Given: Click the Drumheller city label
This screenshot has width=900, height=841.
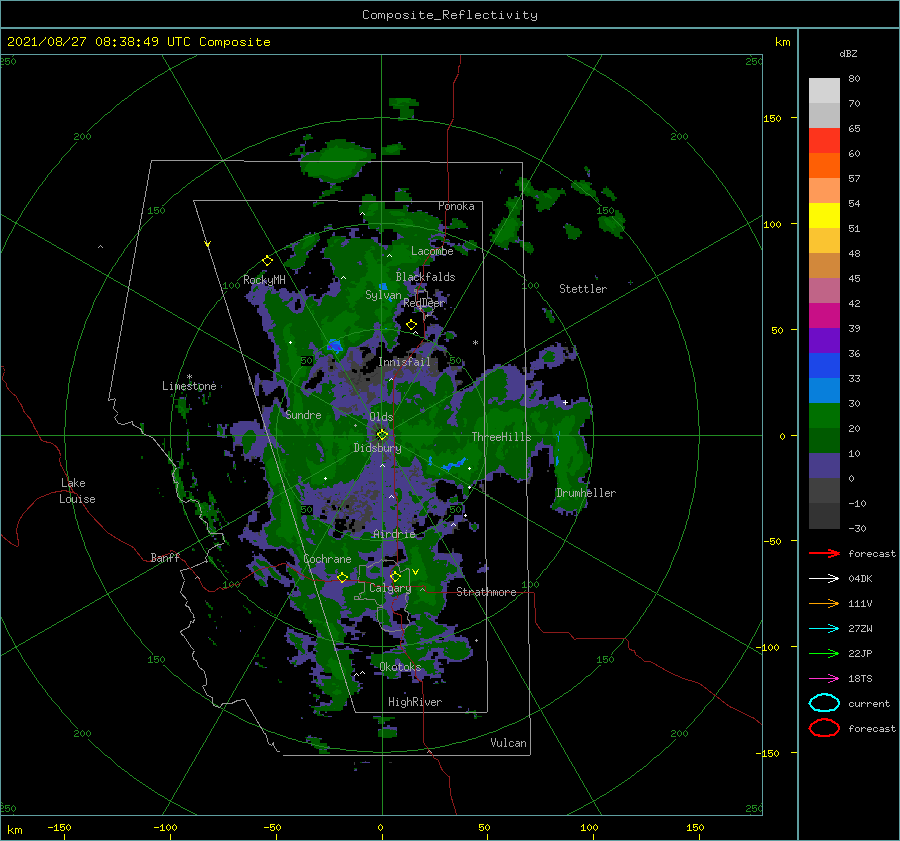Looking at the screenshot, I should coord(586,493).
